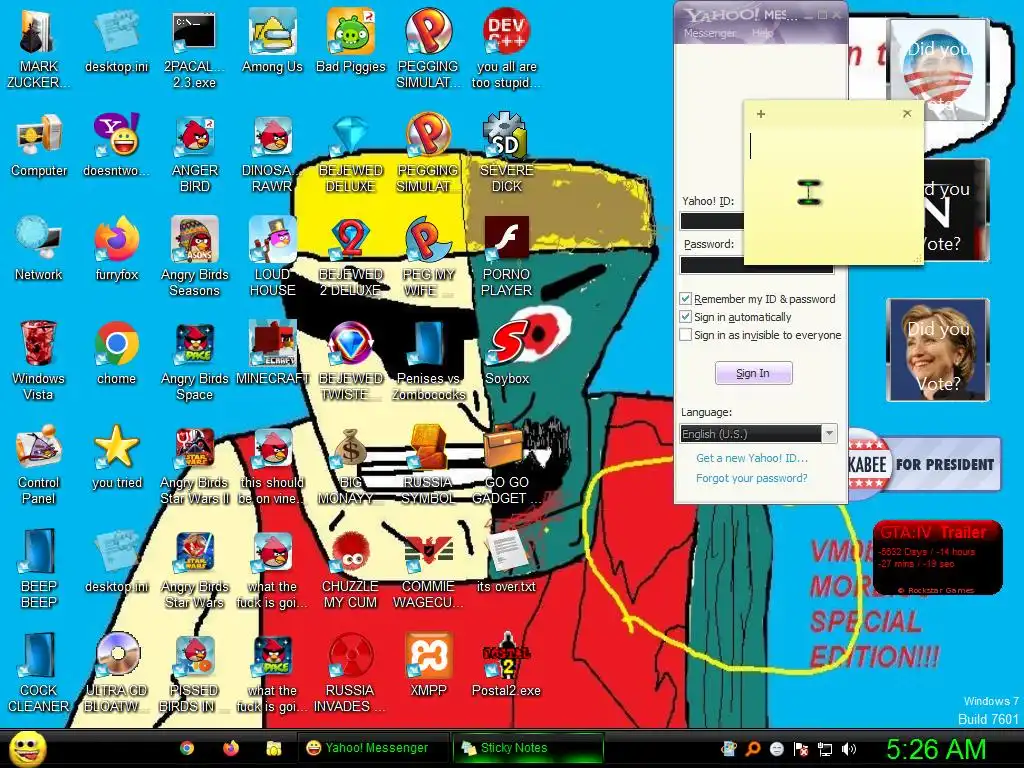1024x768 pixels.
Task: Open the BEJEWED 2 DELUXE shortcut
Action: (x=351, y=256)
